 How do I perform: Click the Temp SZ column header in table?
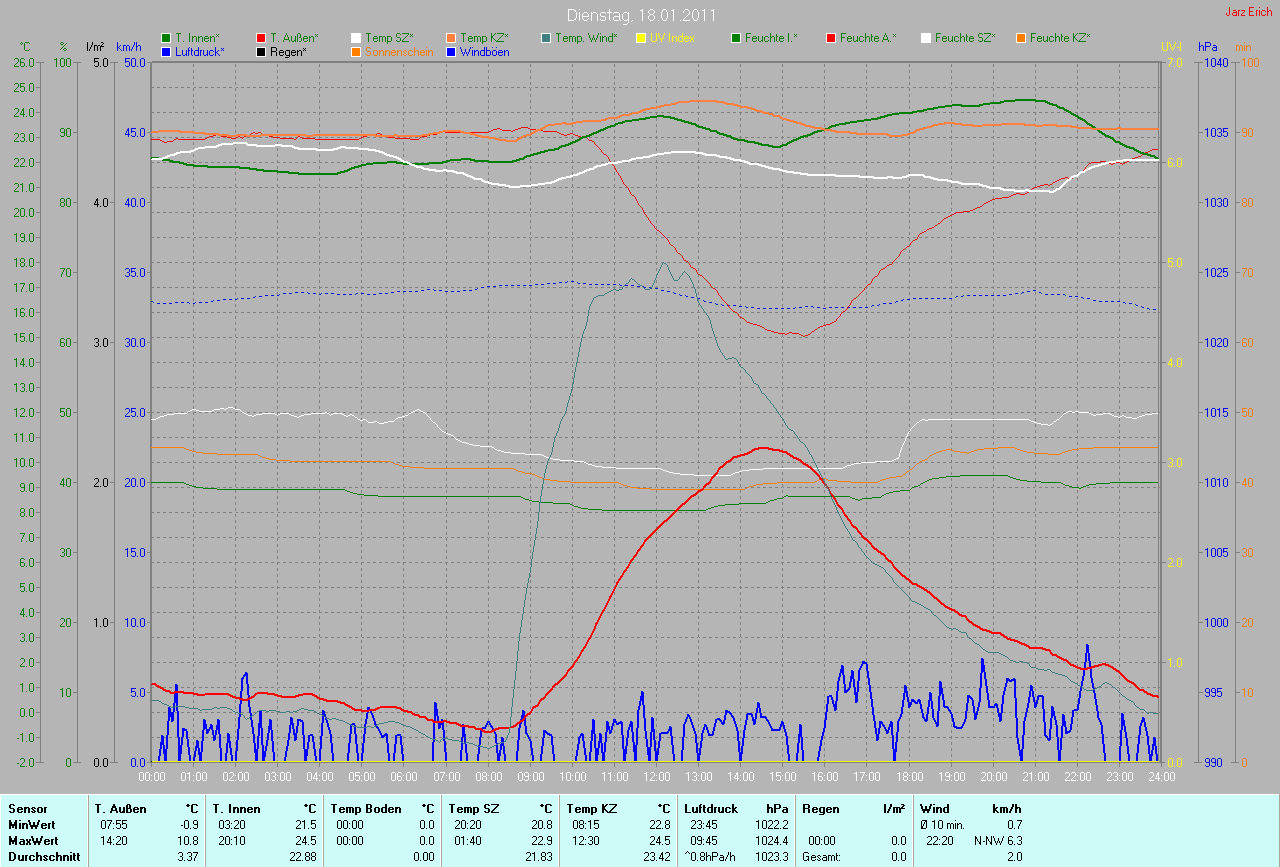[473, 809]
